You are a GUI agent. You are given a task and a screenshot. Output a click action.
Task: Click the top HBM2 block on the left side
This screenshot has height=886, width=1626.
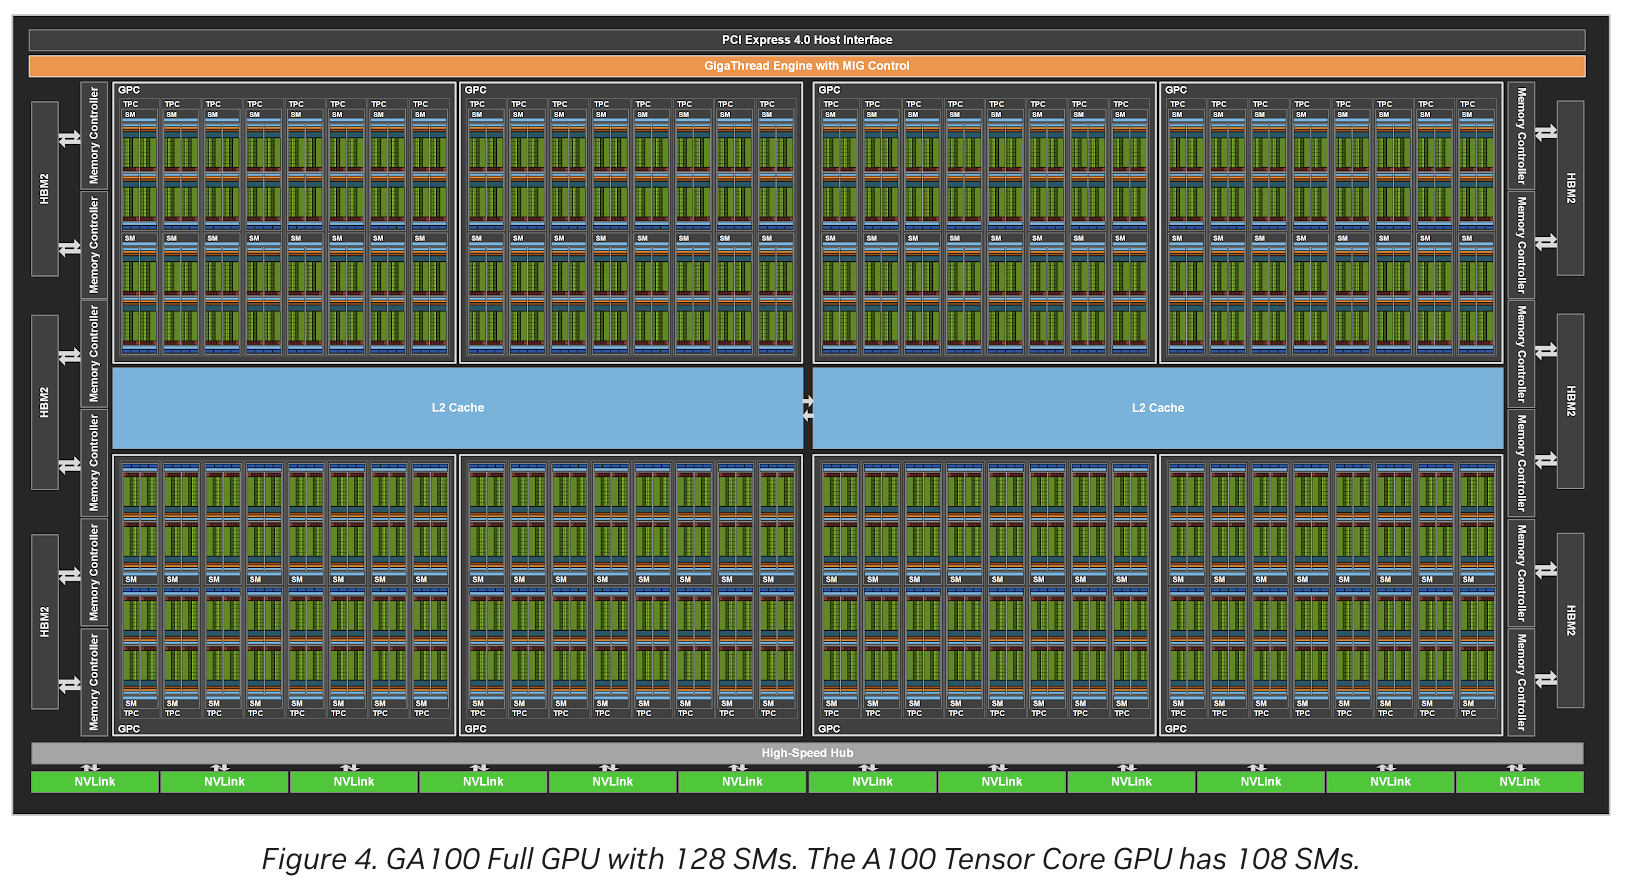point(45,188)
